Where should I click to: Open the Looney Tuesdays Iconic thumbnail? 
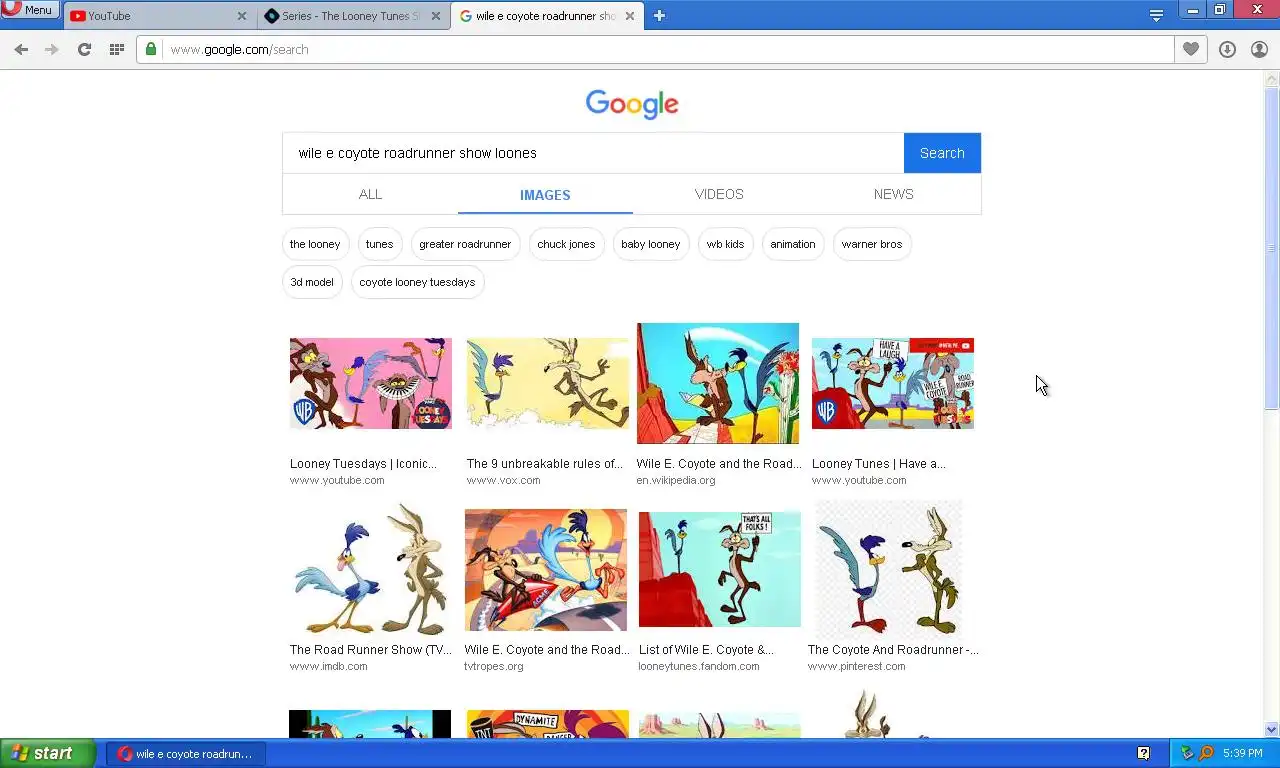[x=371, y=383]
